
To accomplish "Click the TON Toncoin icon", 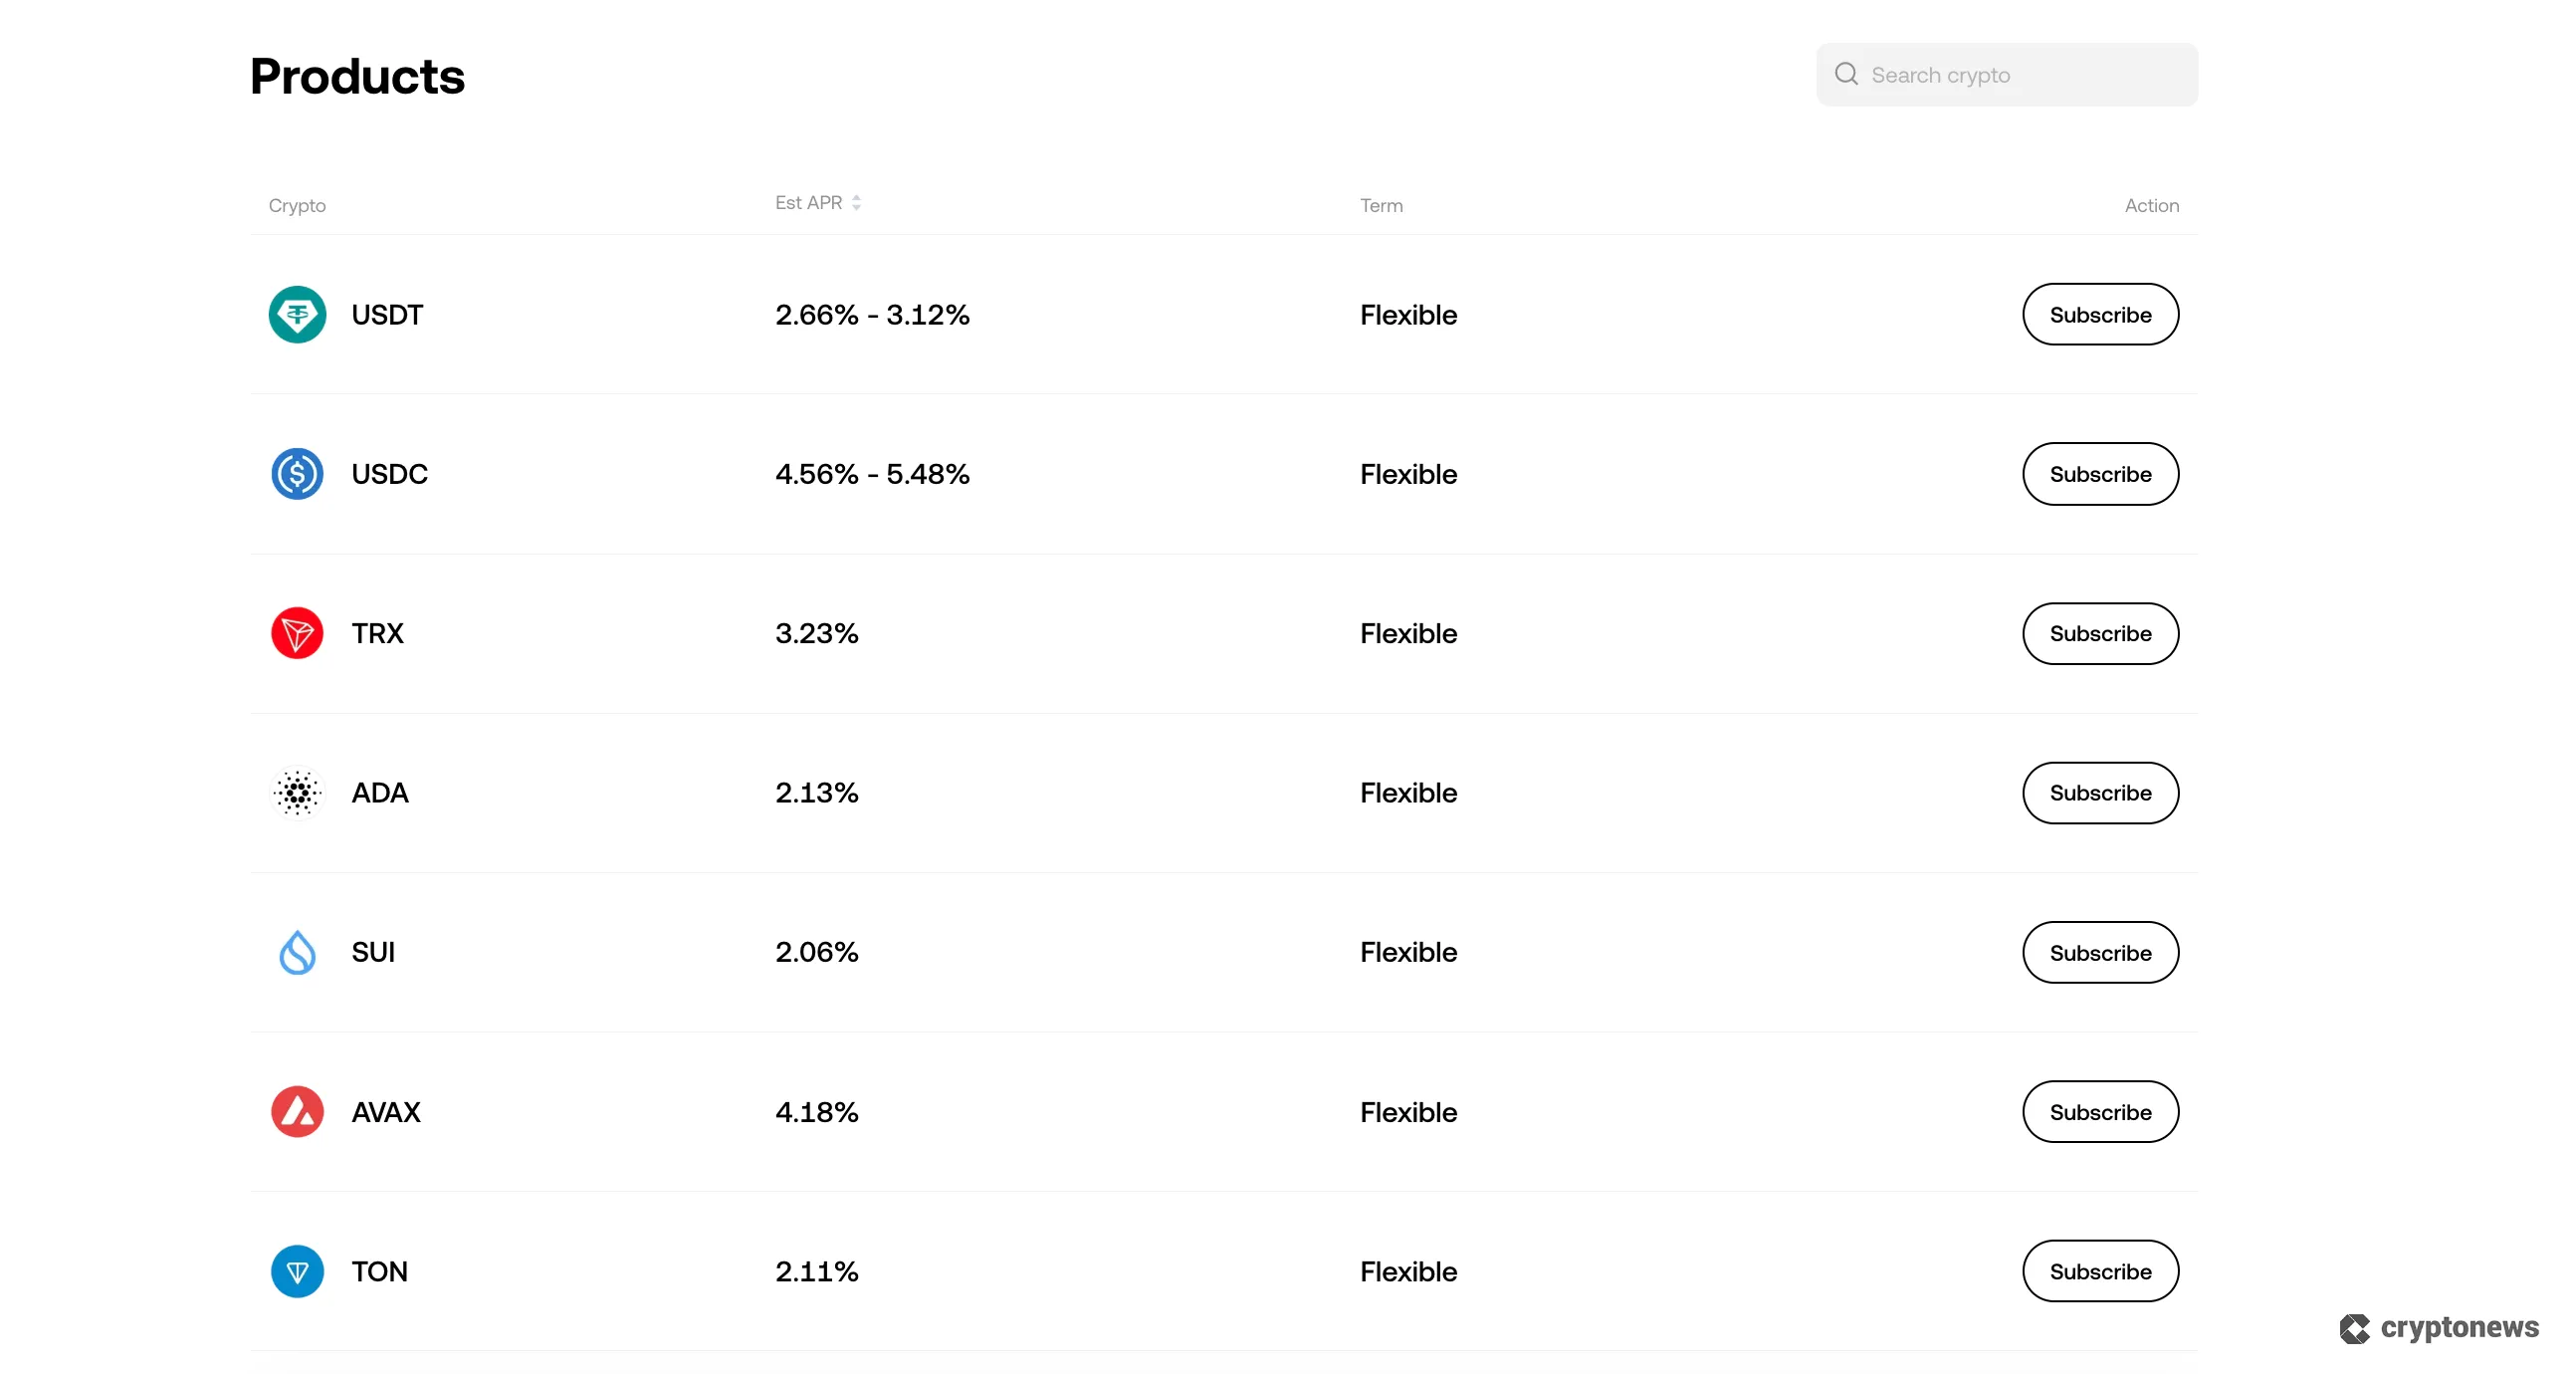I will 296,1271.
